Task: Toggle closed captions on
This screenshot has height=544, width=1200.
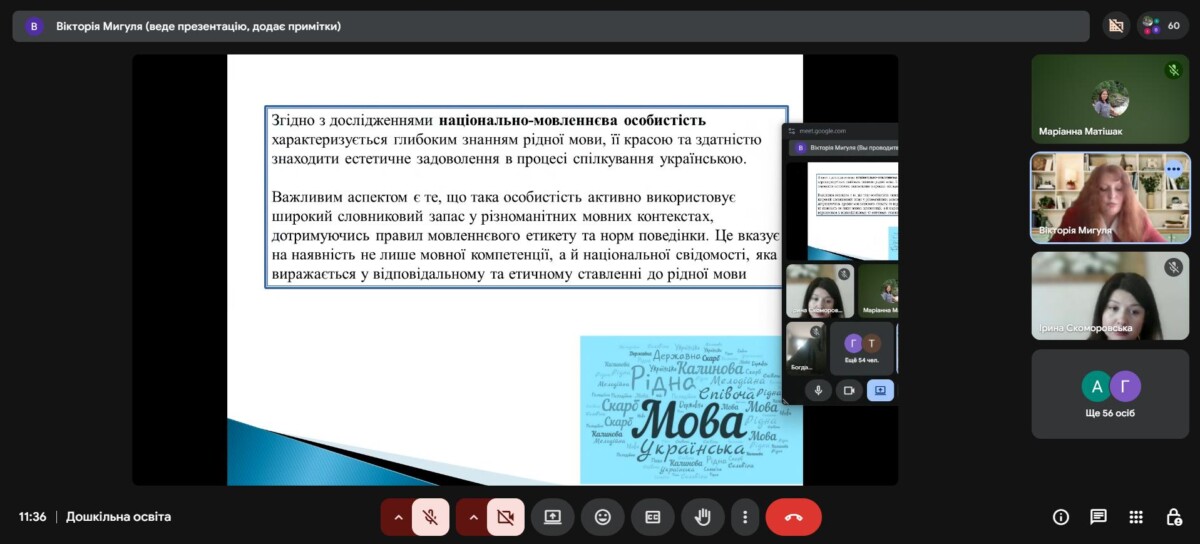Action: [653, 517]
